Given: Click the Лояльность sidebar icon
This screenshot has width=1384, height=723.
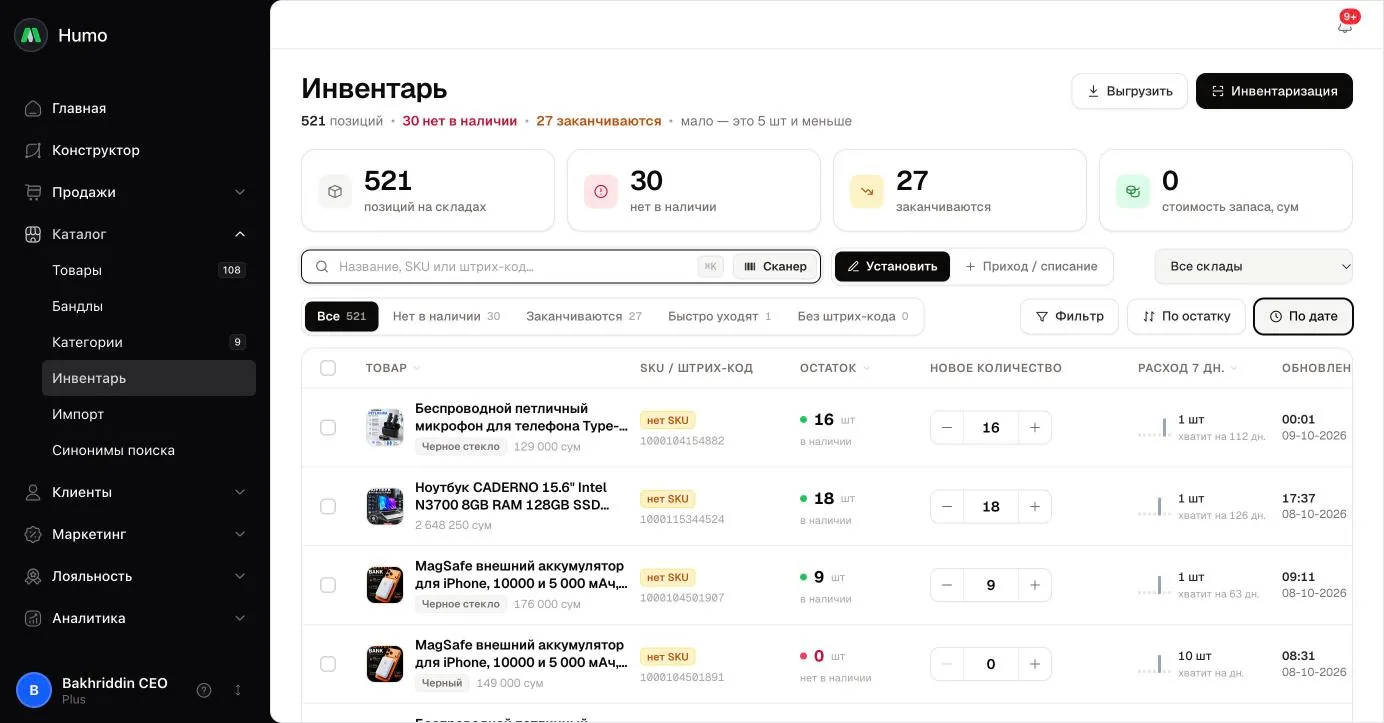Looking at the screenshot, I should click(x=33, y=576).
